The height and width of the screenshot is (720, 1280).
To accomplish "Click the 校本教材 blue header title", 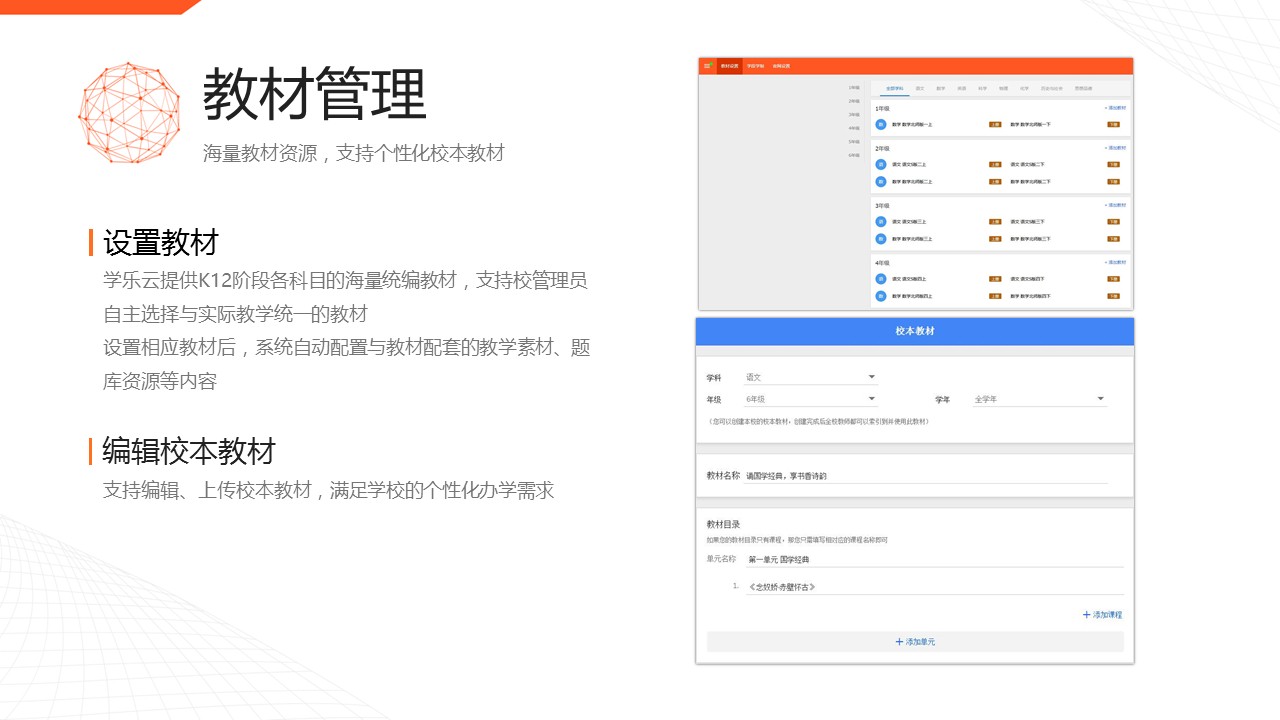I will coord(915,331).
